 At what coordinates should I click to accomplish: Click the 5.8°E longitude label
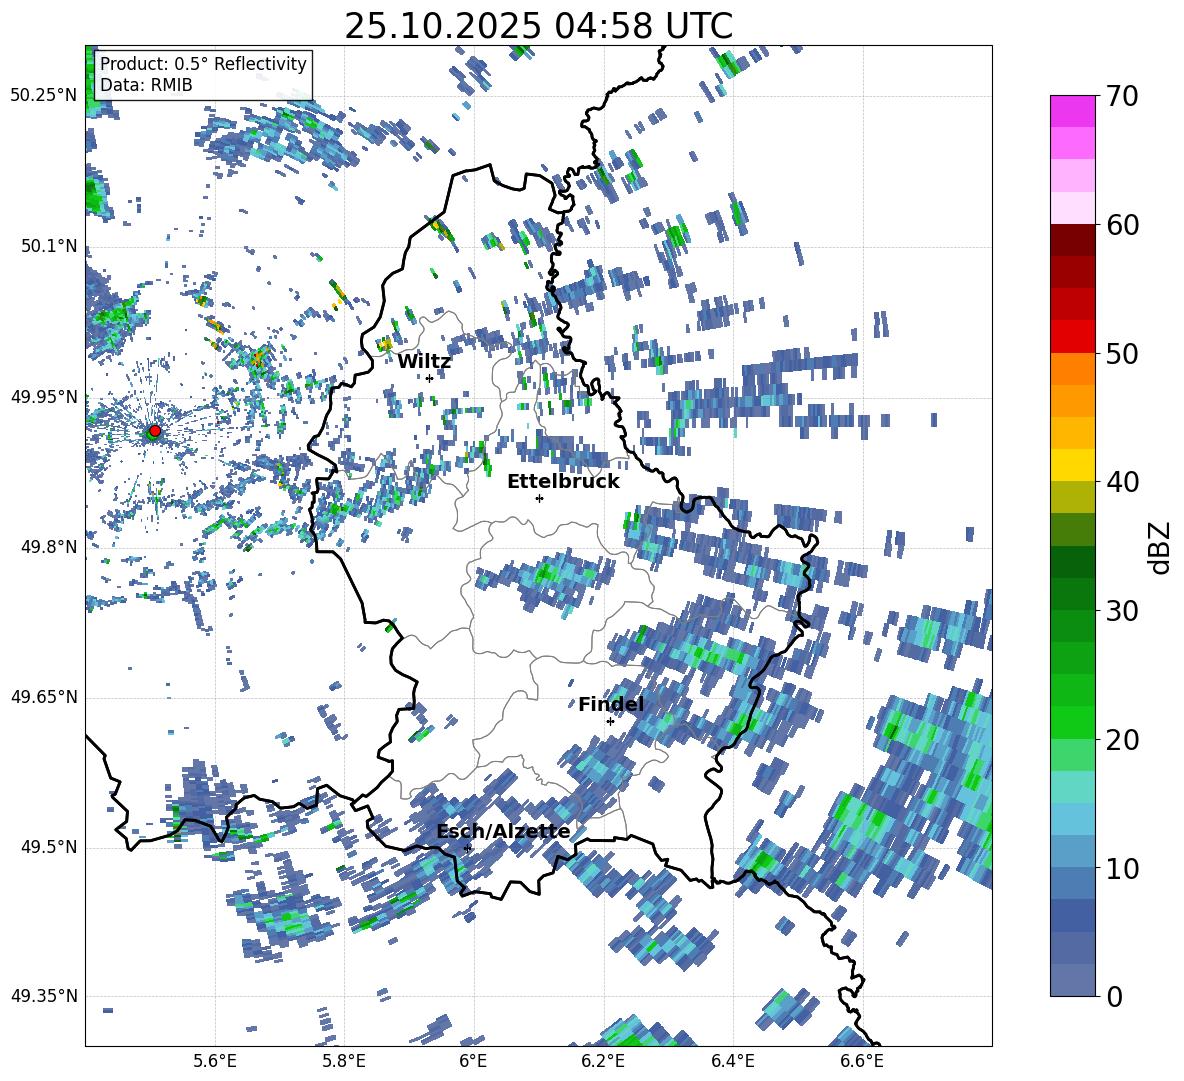click(344, 1061)
